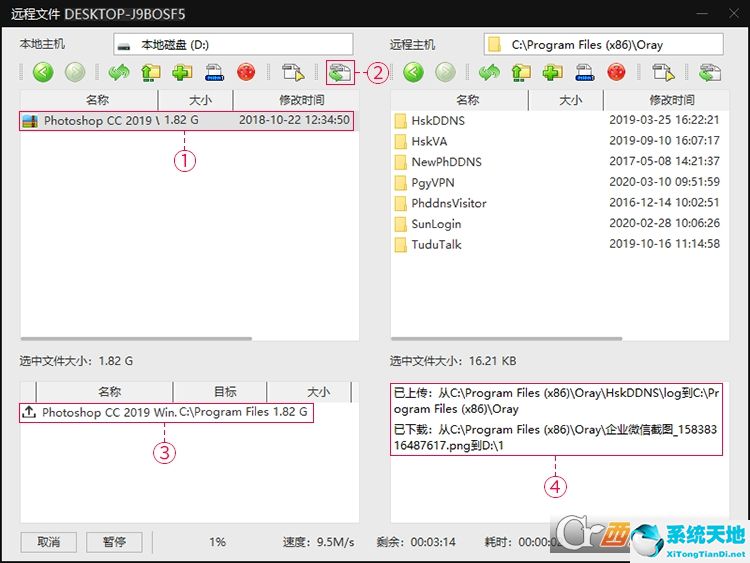Screen dimensions: 750x563
Task: Click the remote panel back arrow
Action: coord(413,72)
